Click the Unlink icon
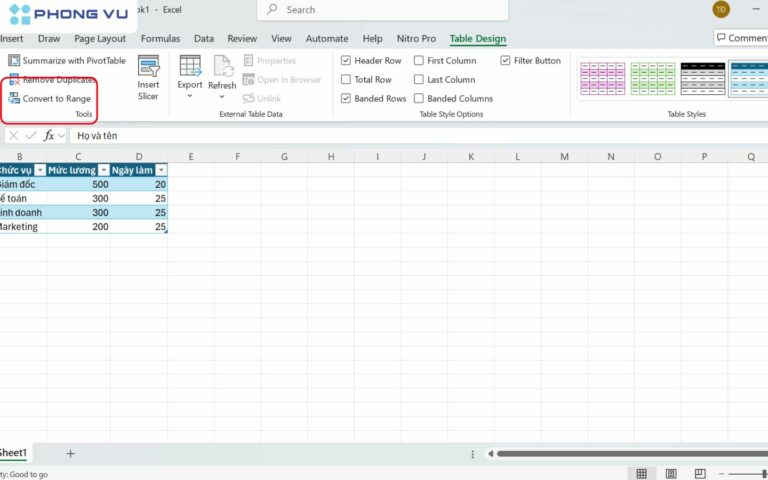Screen dimensions: 768x480 pos(248,98)
